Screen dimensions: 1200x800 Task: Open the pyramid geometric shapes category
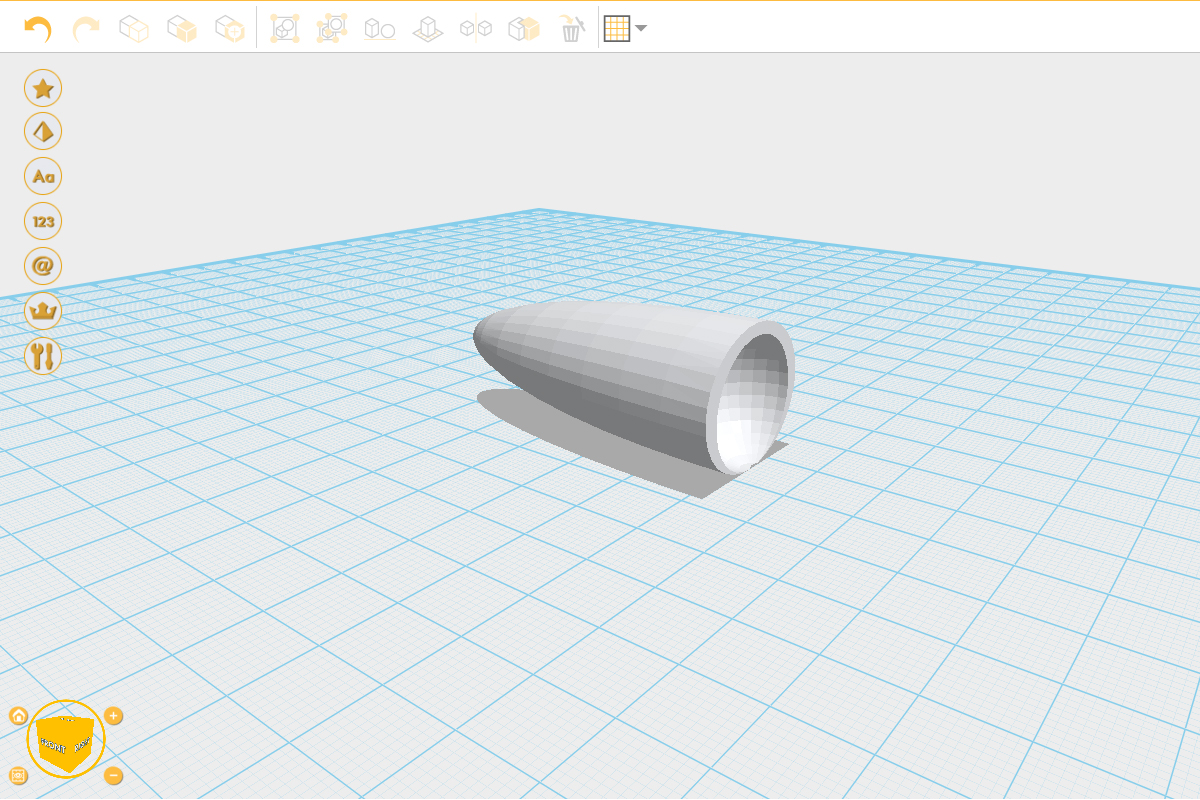pos(43,131)
